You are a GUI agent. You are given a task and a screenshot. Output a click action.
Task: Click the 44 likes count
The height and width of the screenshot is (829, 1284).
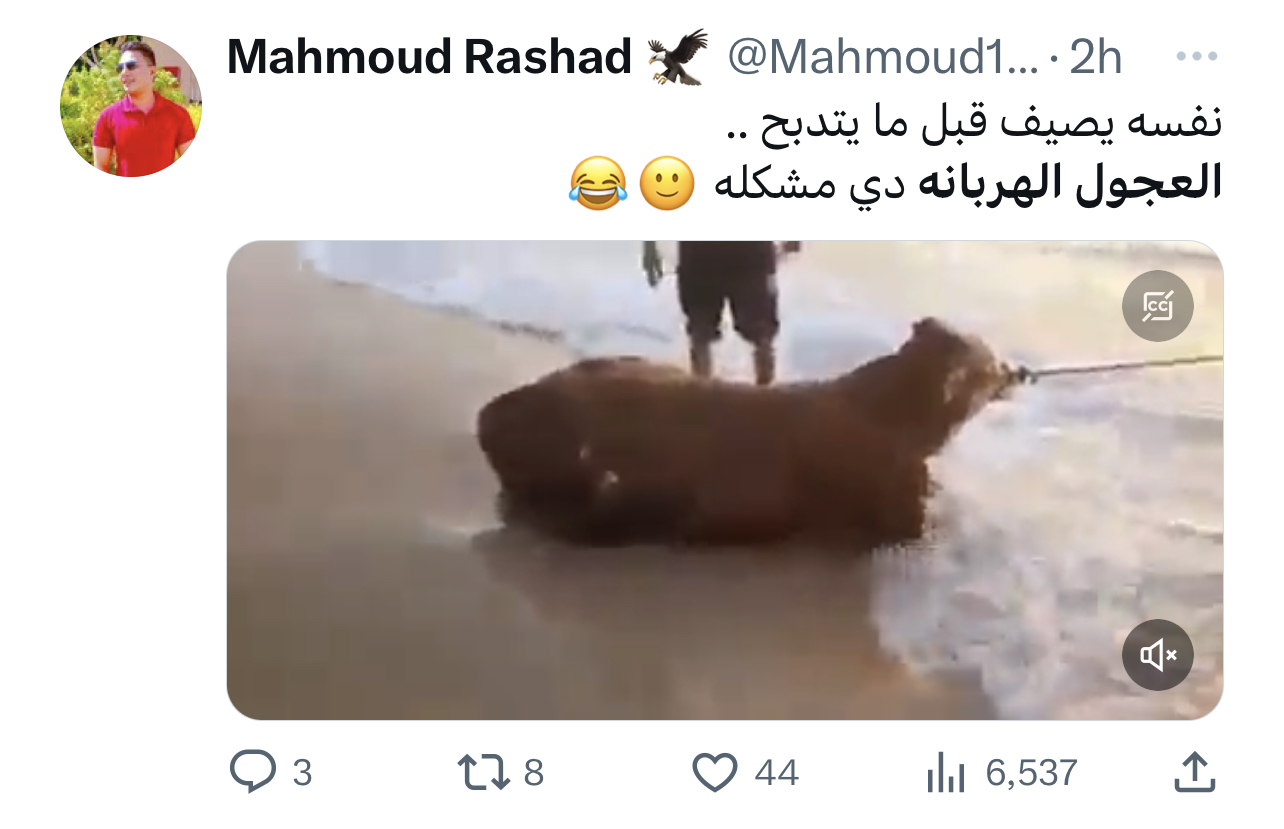coord(776,773)
